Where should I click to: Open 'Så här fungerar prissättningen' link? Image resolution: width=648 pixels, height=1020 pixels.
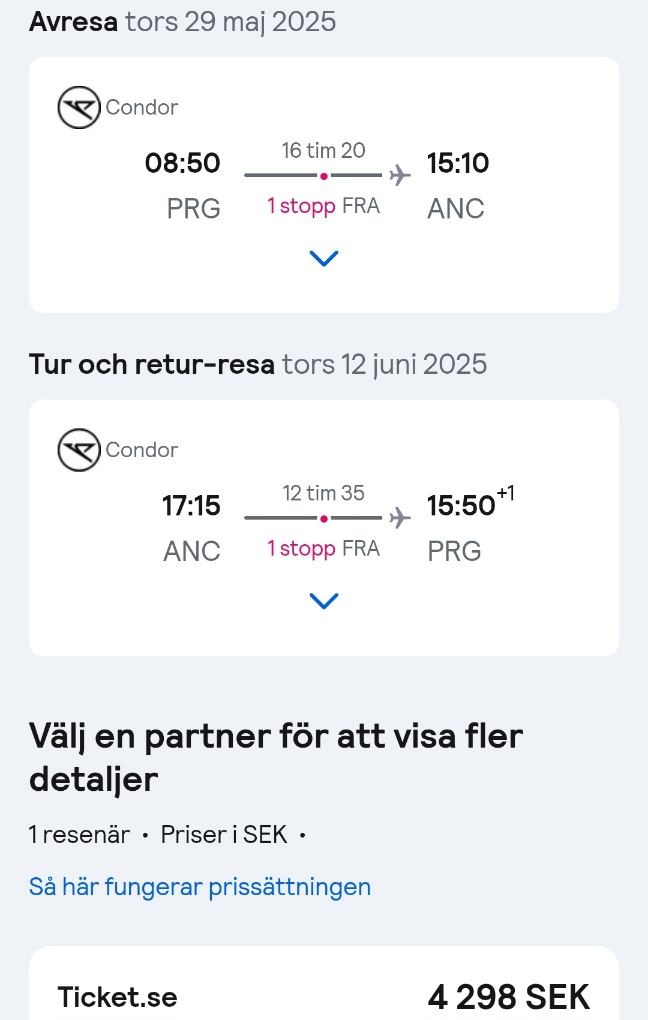point(200,887)
